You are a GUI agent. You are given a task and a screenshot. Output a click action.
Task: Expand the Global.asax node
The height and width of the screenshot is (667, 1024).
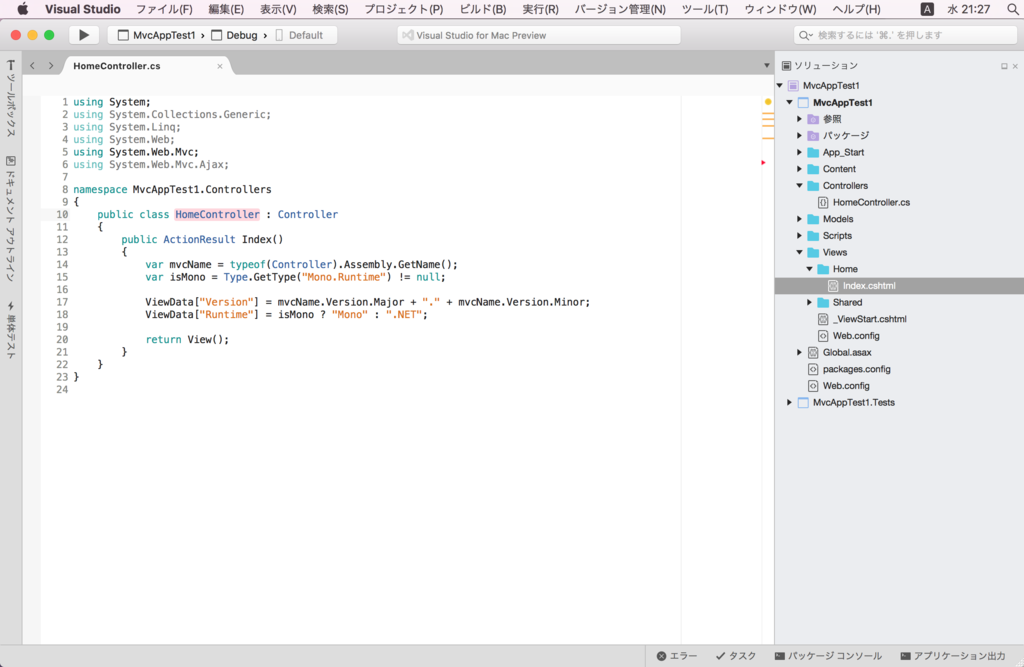coord(799,352)
